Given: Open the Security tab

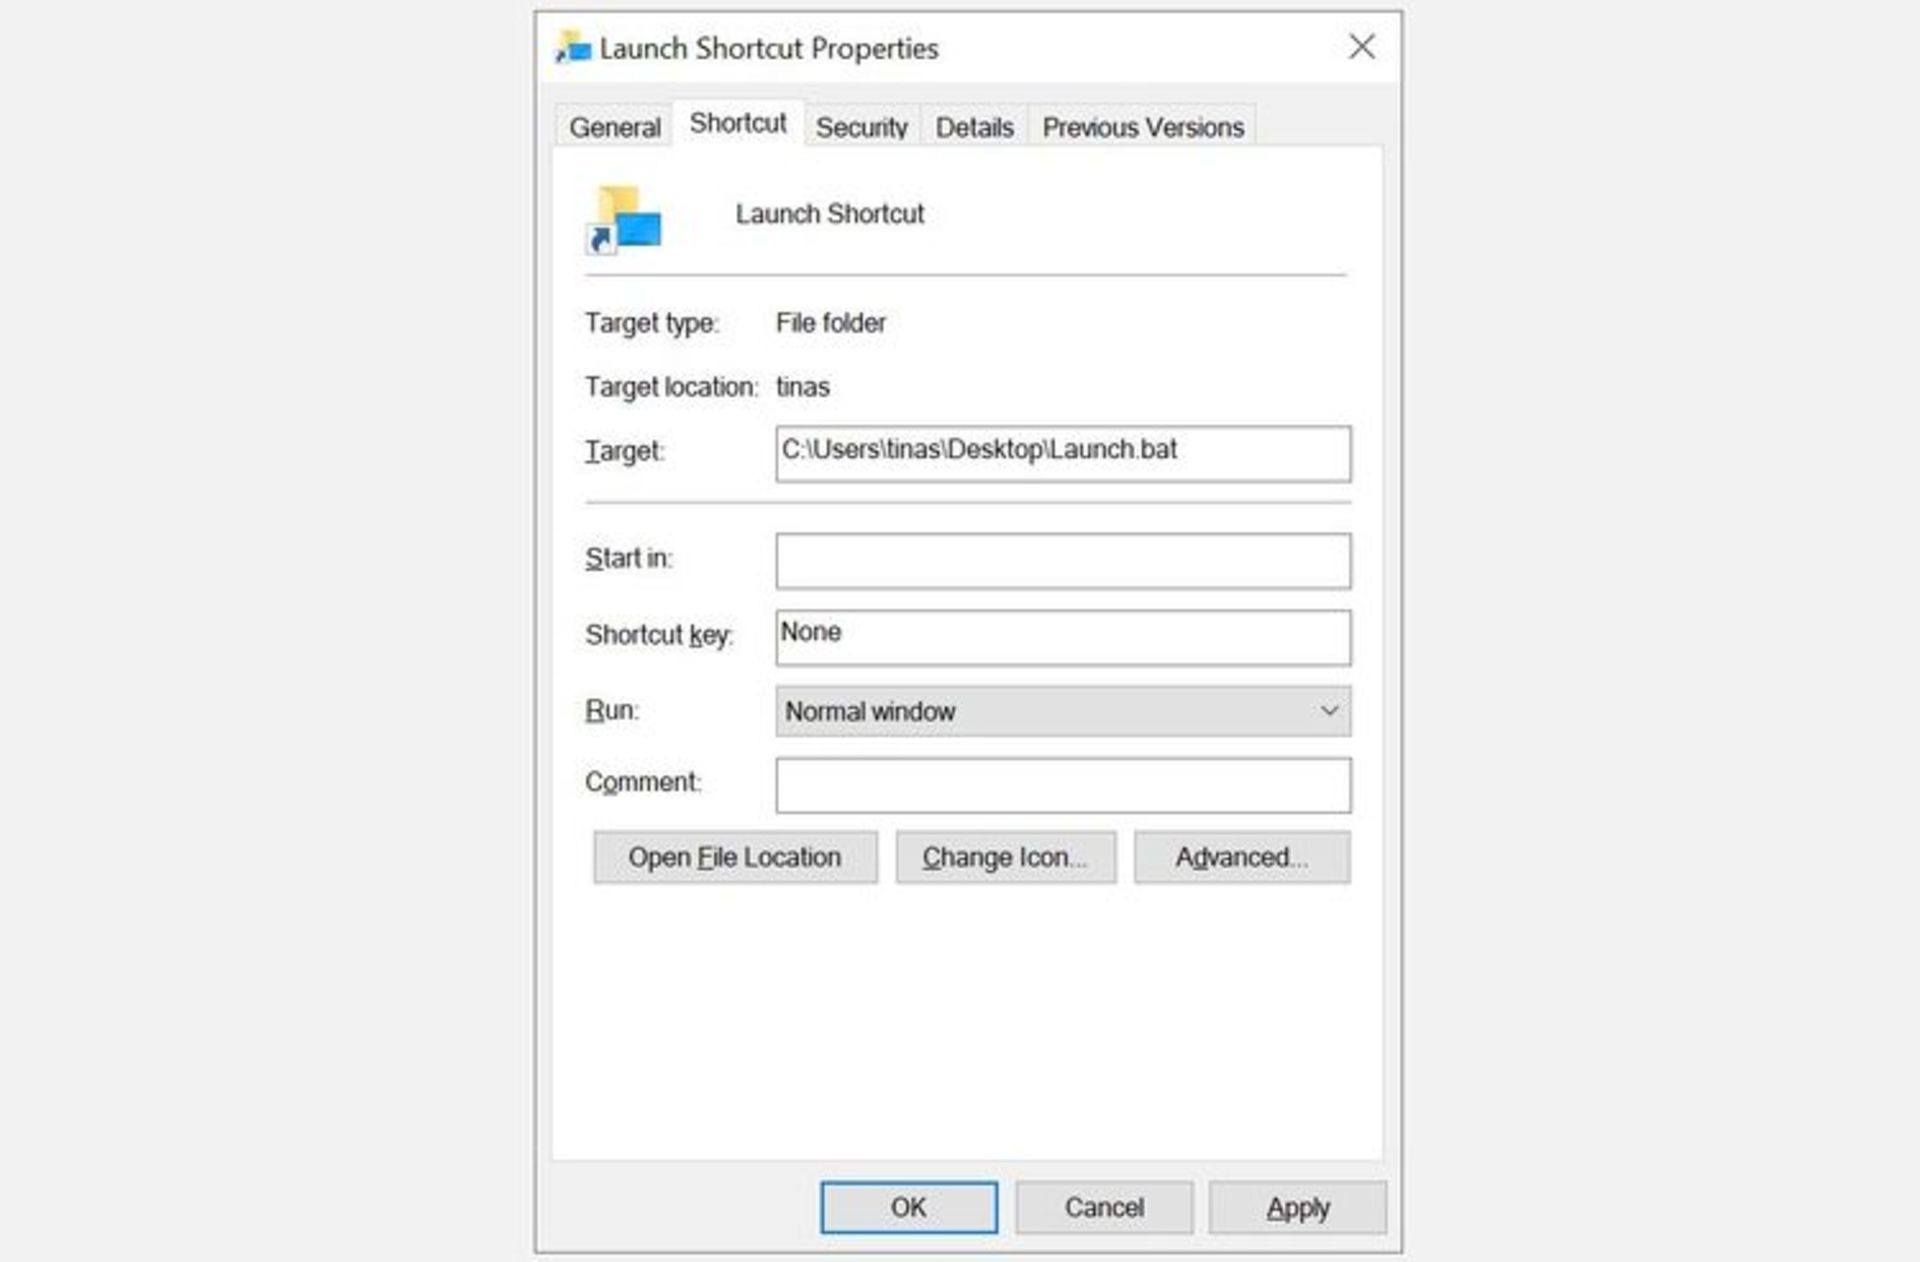Looking at the screenshot, I should coord(861,127).
